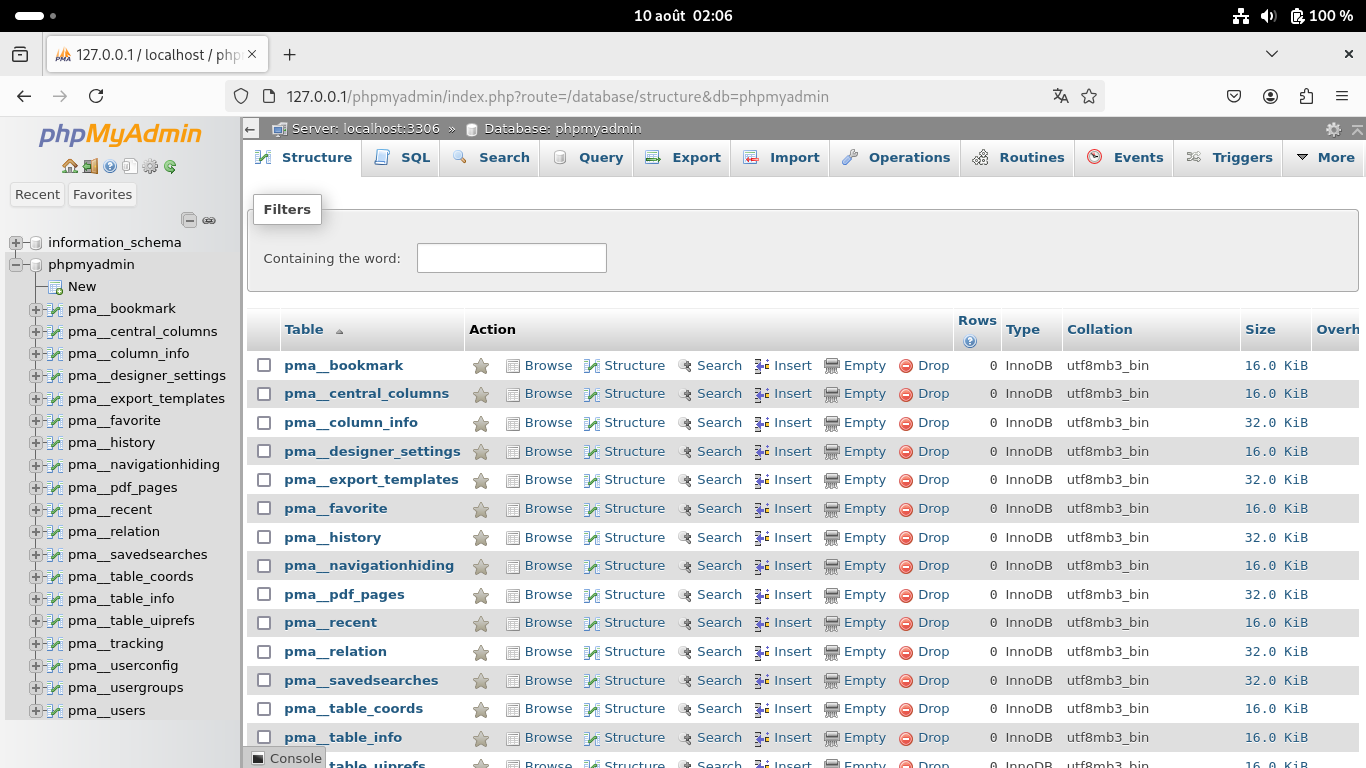Expand the pma__bookmark tree node
This screenshot has width=1366, height=768.
36,309
